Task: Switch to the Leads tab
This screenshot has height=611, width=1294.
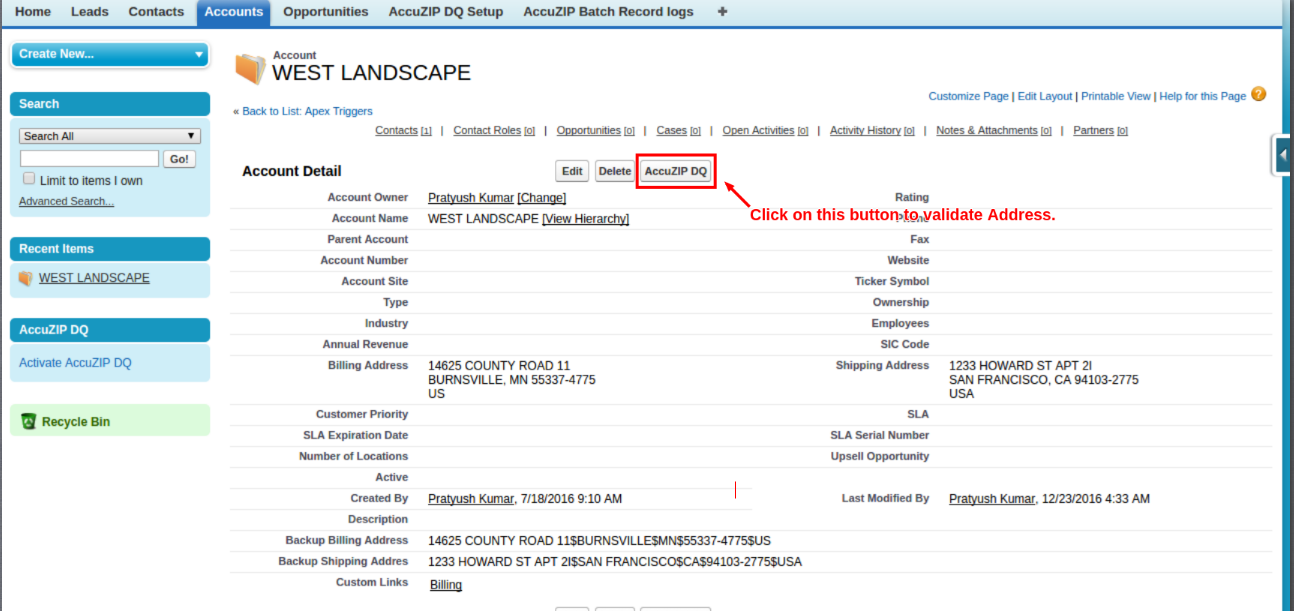Action: (89, 12)
